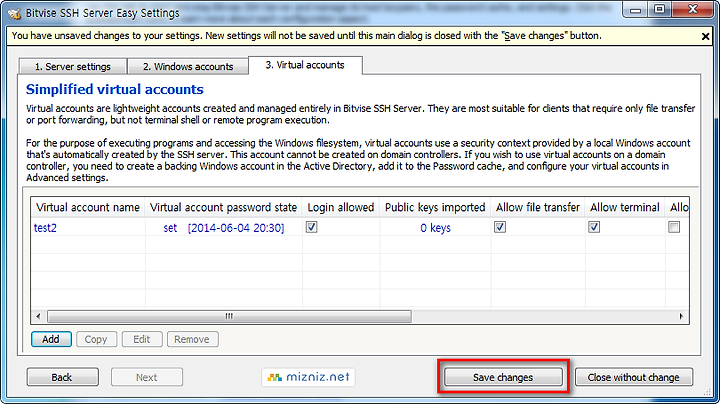Image resolution: width=720 pixels, height=404 pixels.
Task: Click the Login allowed column header
Action: (341, 208)
